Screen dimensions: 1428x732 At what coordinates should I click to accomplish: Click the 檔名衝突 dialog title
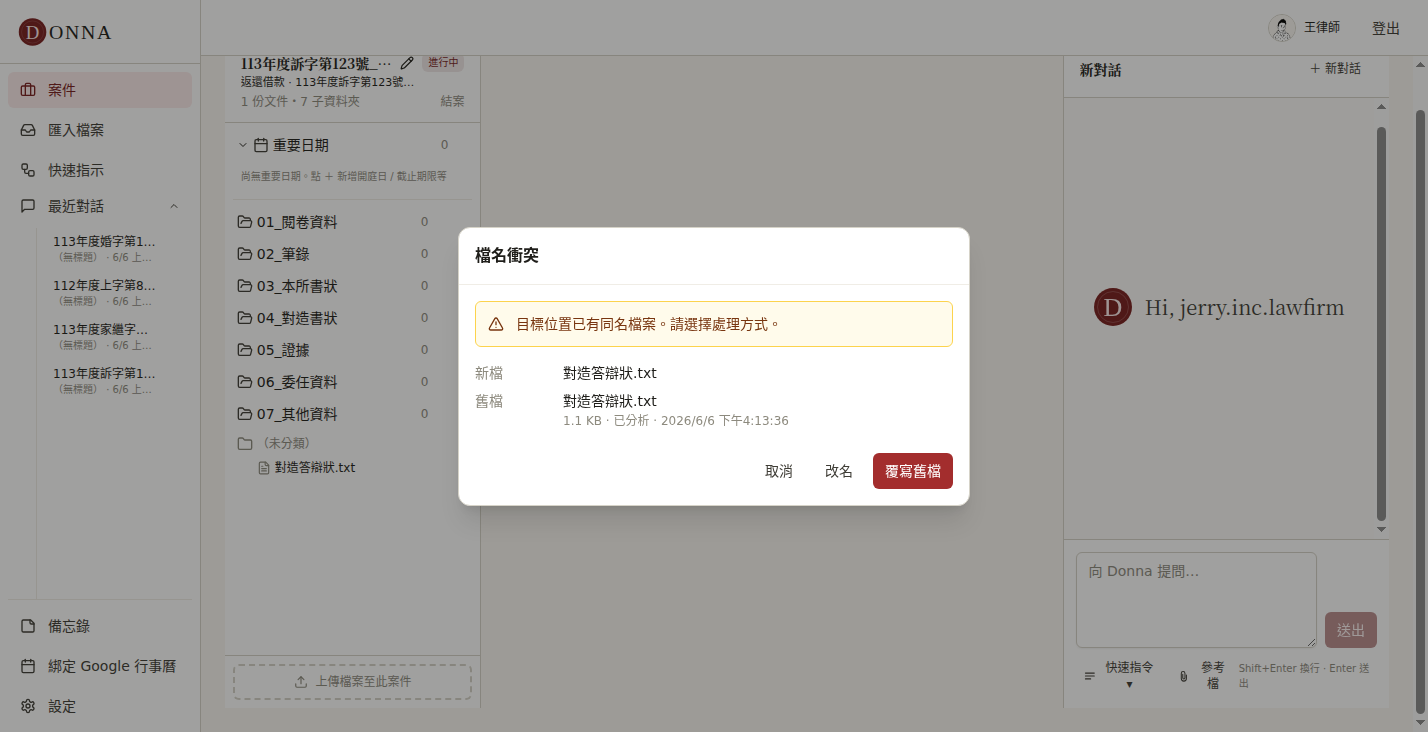507,256
